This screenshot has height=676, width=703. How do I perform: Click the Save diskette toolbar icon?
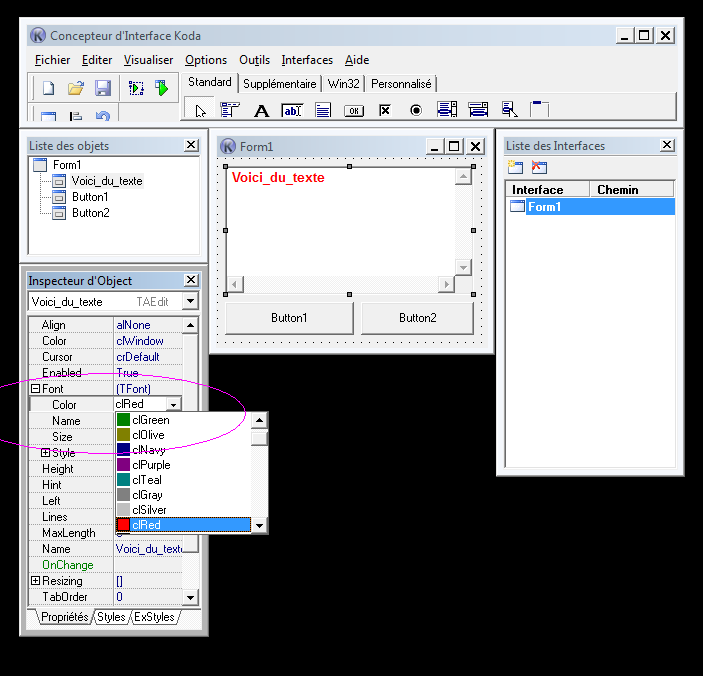pos(101,89)
